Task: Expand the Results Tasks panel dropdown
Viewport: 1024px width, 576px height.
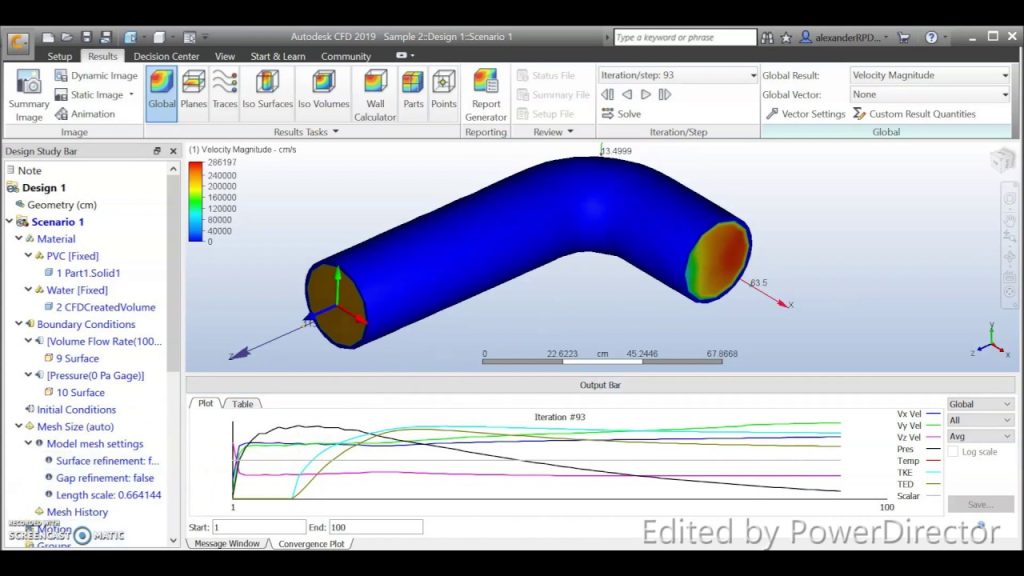Action: [336, 132]
